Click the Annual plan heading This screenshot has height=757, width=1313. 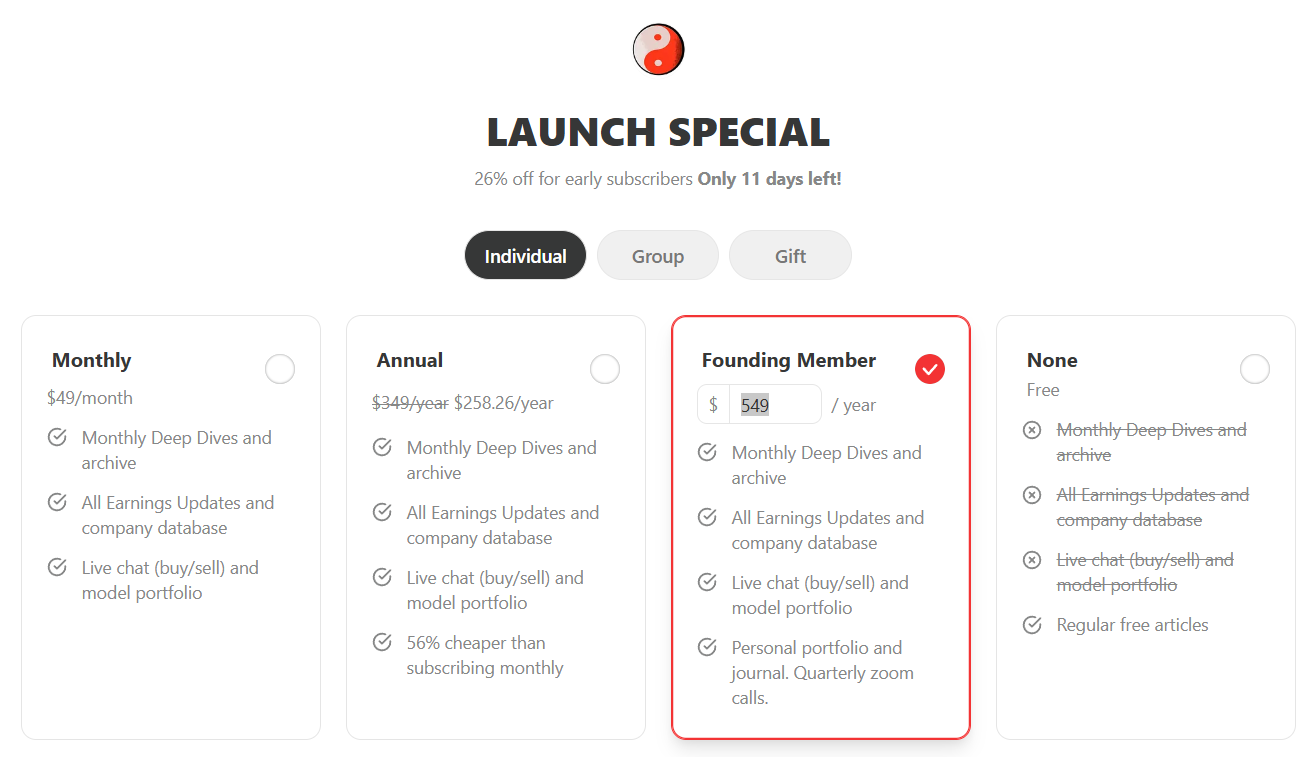[x=410, y=360]
